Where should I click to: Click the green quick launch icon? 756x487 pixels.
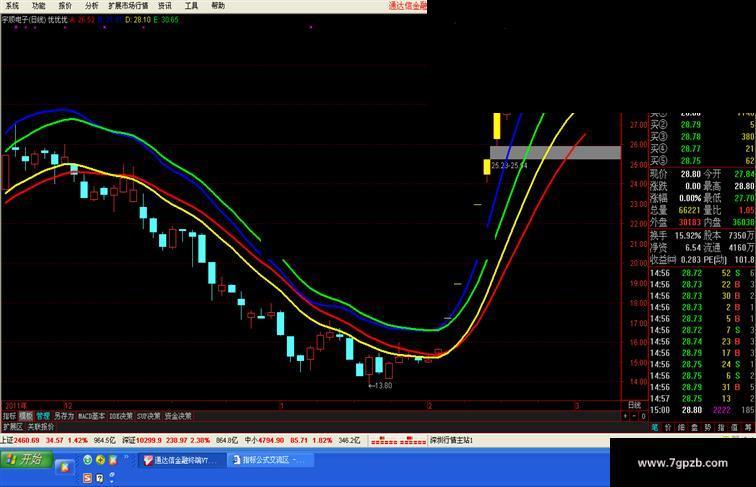tap(87, 460)
